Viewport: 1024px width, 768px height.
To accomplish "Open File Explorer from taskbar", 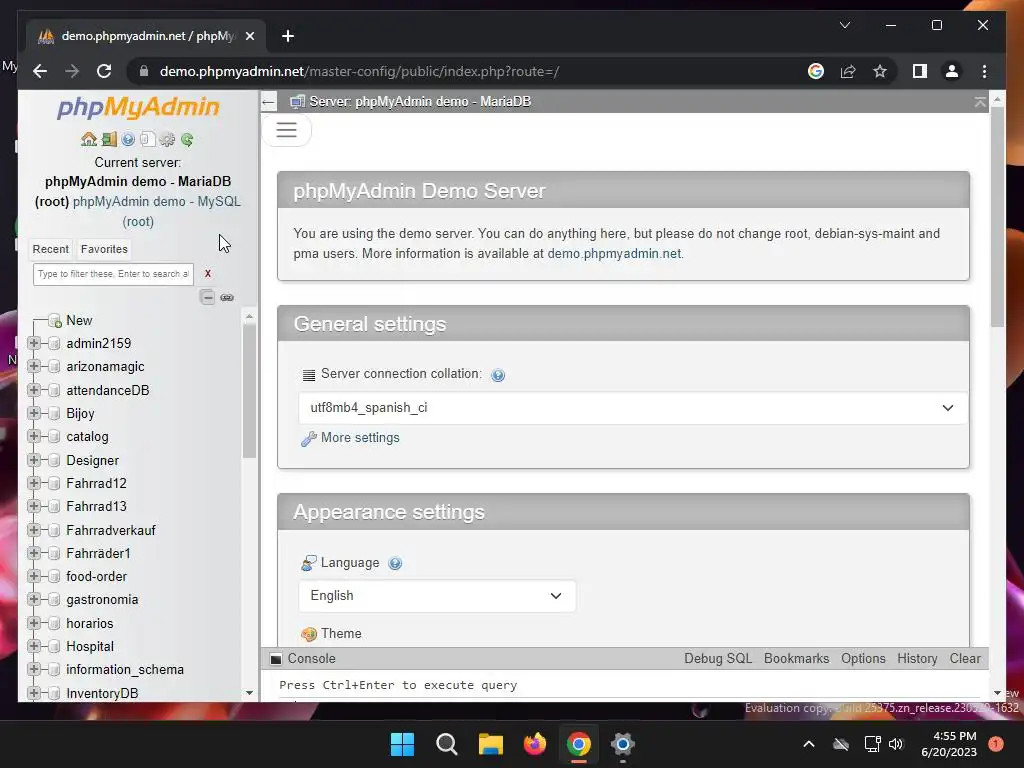I will 490,744.
